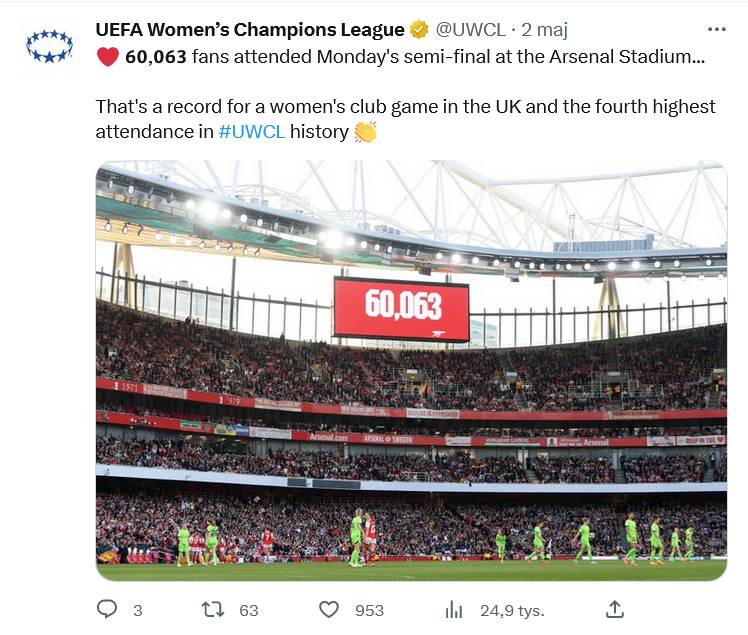This screenshot has width=748, height=635.
Task: Click the retweet arrows icon
Action: click(213, 609)
